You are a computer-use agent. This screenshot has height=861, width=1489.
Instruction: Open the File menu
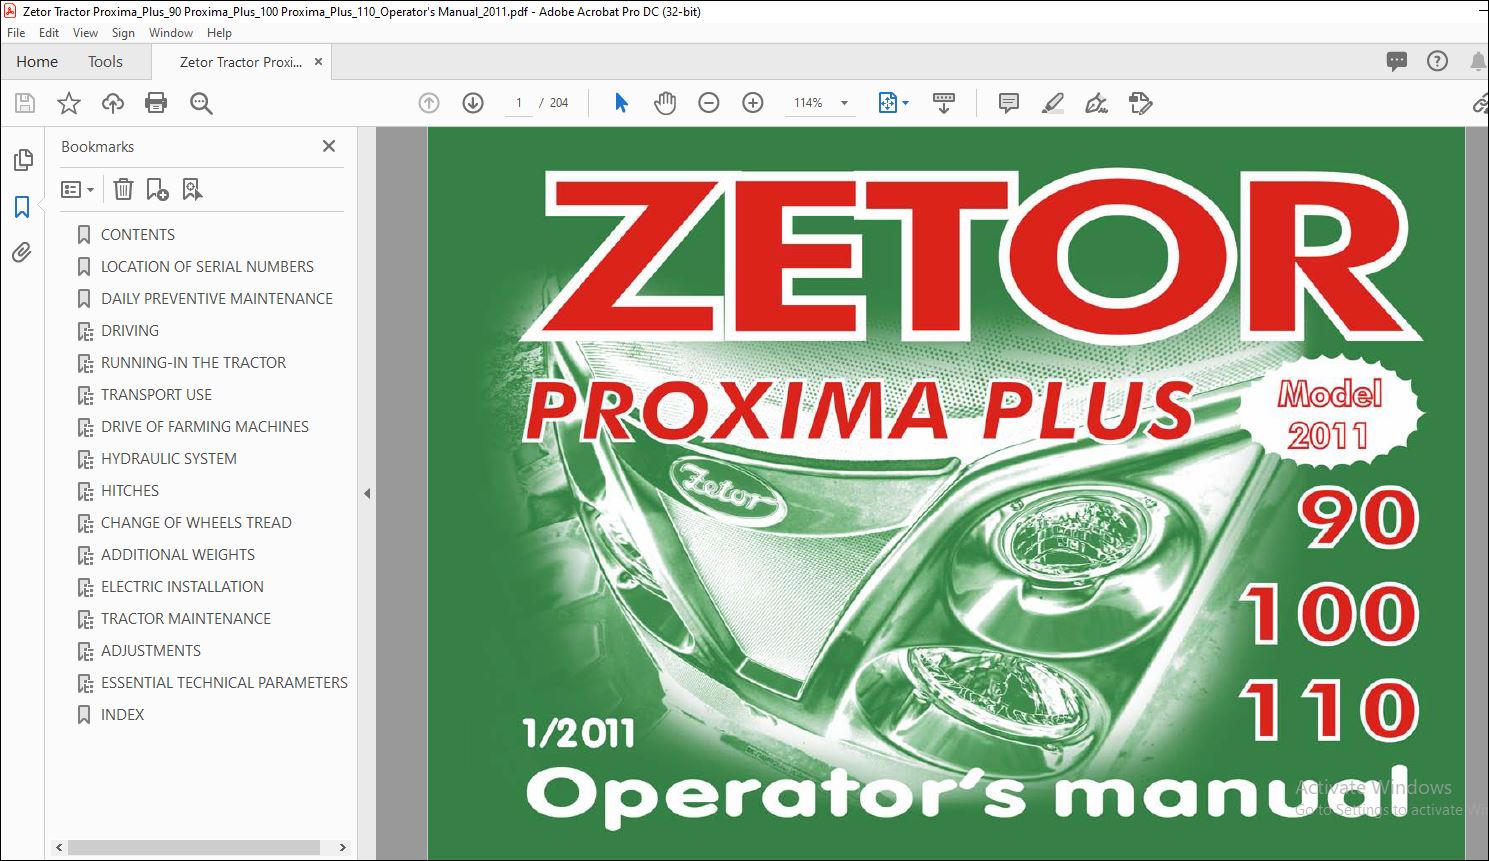tap(16, 33)
